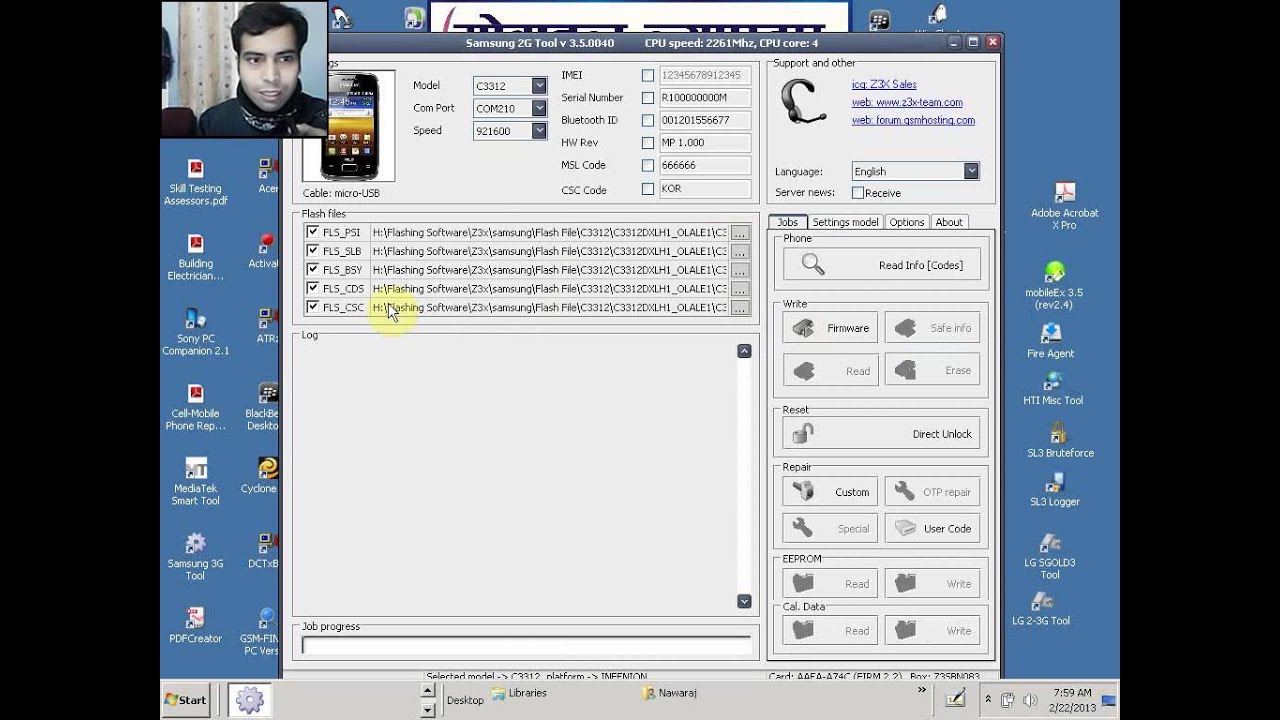The width and height of the screenshot is (1280, 720).
Task: Open the Nawaraj taskbar window
Action: [670, 693]
